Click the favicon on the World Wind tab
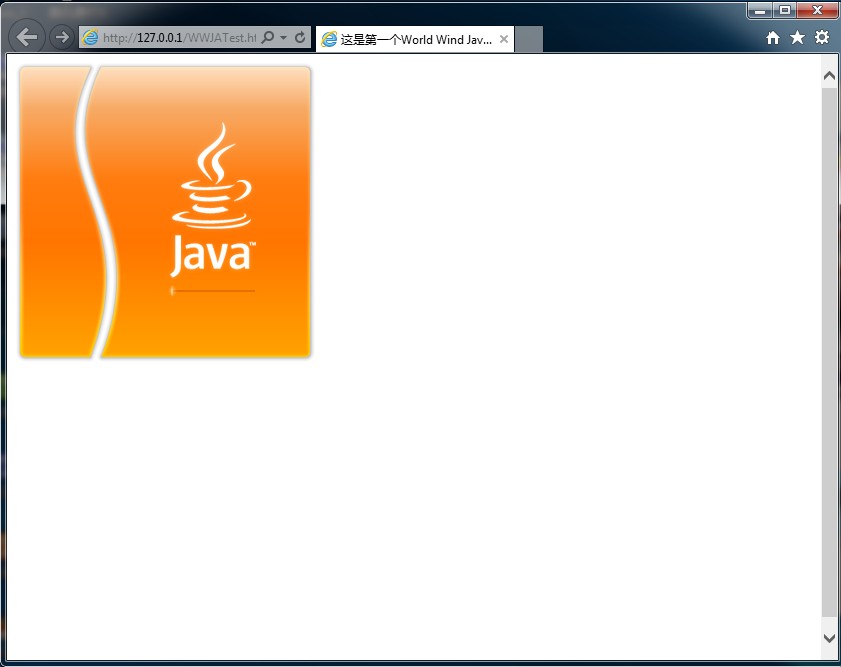841x667 pixels. pos(329,39)
